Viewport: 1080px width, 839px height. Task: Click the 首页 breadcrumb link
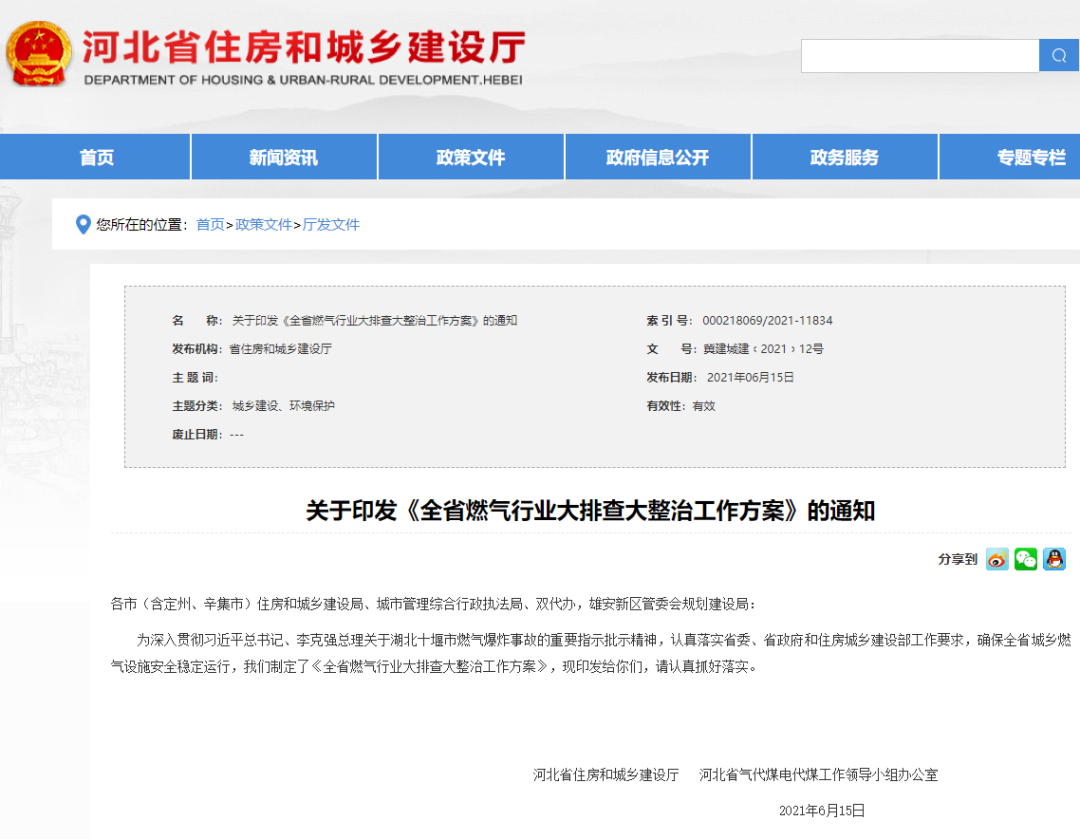(210, 225)
